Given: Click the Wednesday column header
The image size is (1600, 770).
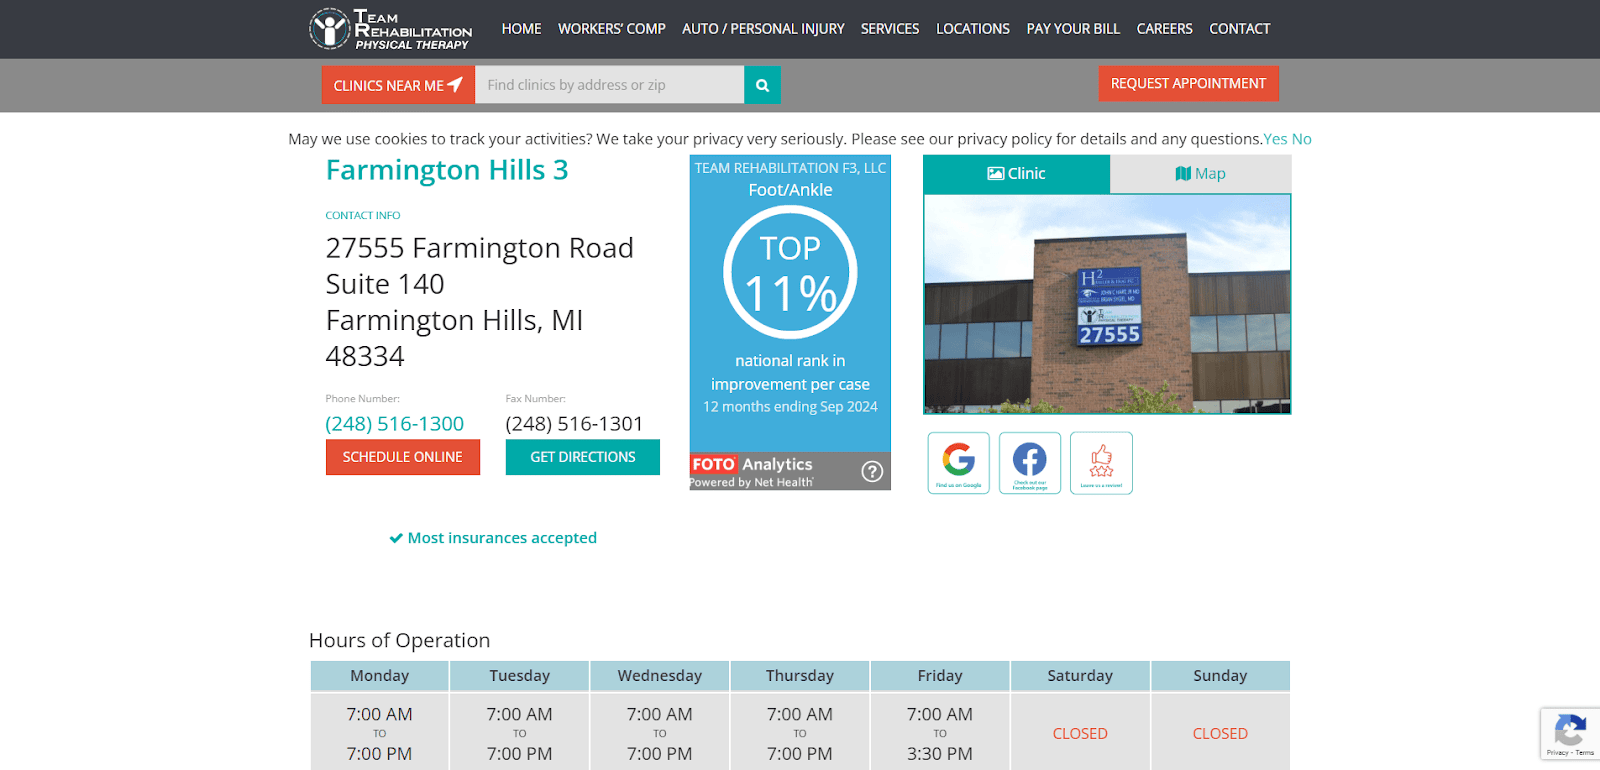Looking at the screenshot, I should (x=660, y=676).
